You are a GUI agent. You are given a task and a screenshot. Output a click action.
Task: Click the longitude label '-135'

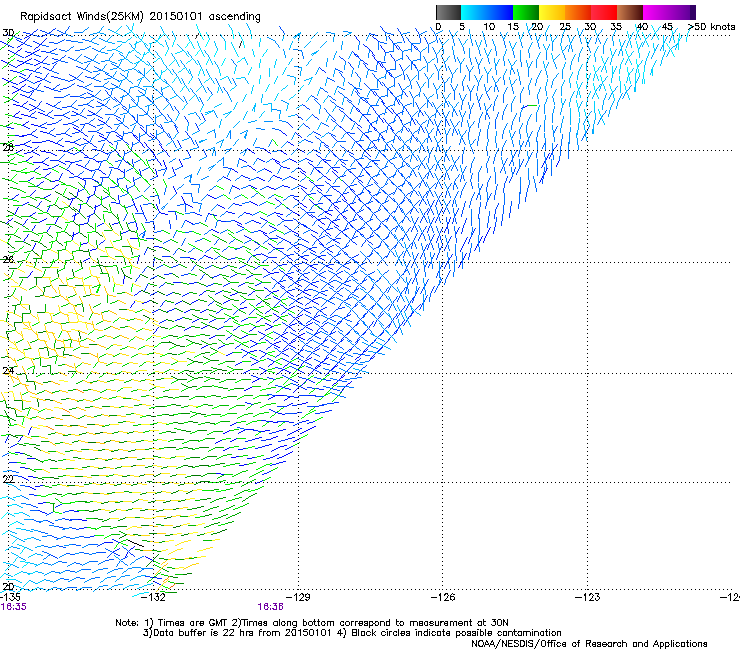click(x=10, y=597)
